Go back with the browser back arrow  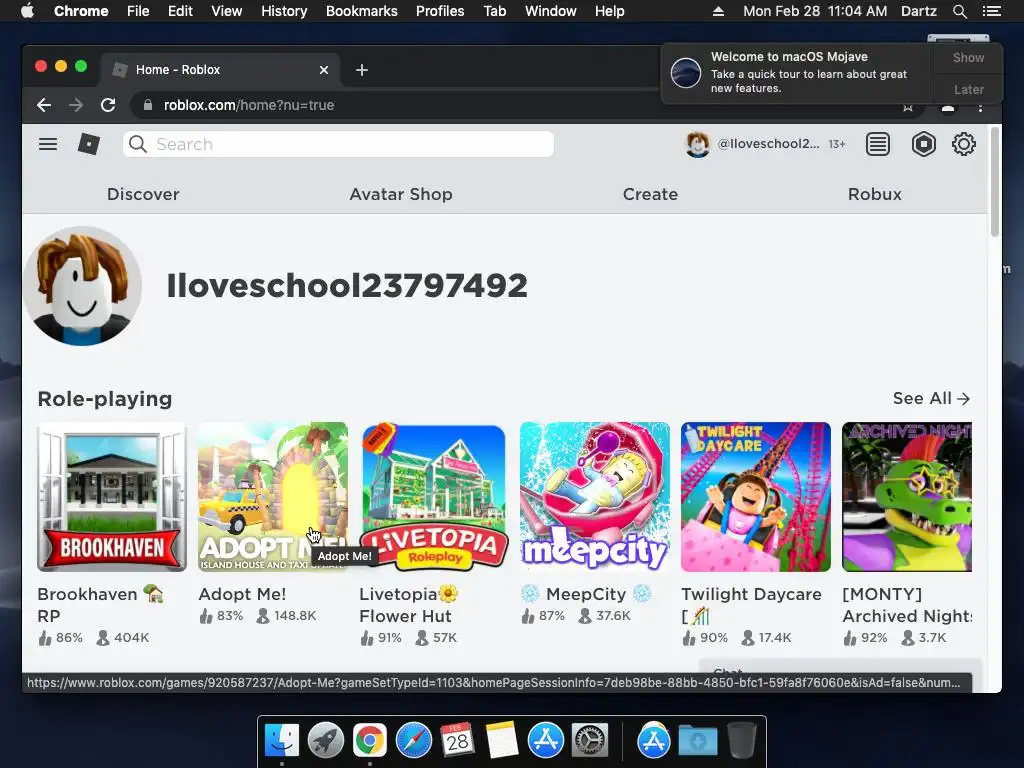tap(44, 105)
